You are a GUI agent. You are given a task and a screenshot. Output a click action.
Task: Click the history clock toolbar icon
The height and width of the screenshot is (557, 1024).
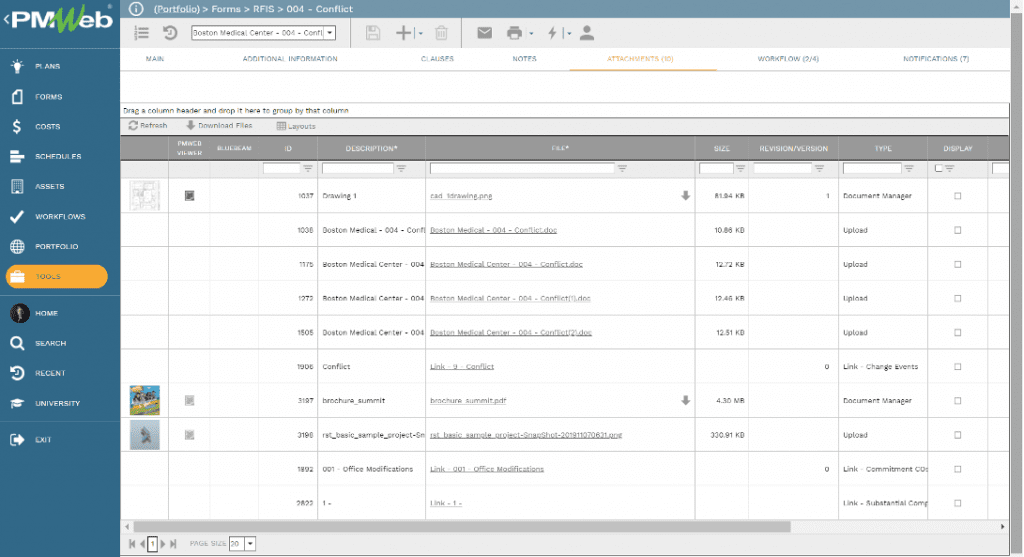(170, 33)
